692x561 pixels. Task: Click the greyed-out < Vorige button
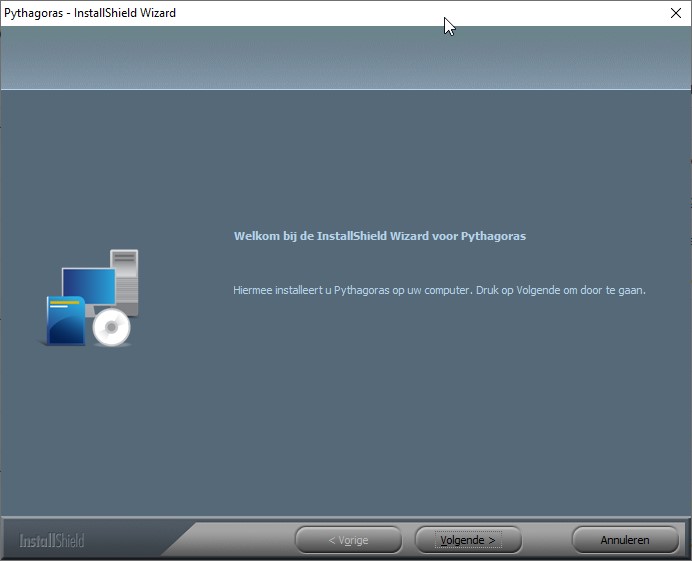click(348, 540)
